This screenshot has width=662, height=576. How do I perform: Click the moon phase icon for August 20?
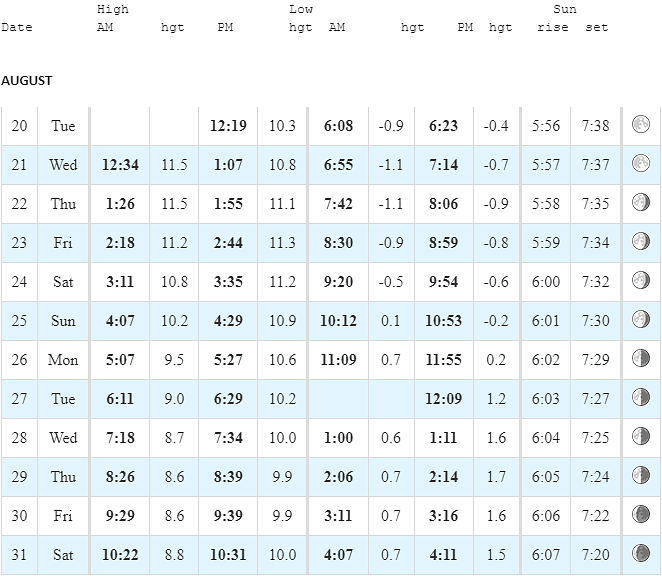(x=640, y=125)
